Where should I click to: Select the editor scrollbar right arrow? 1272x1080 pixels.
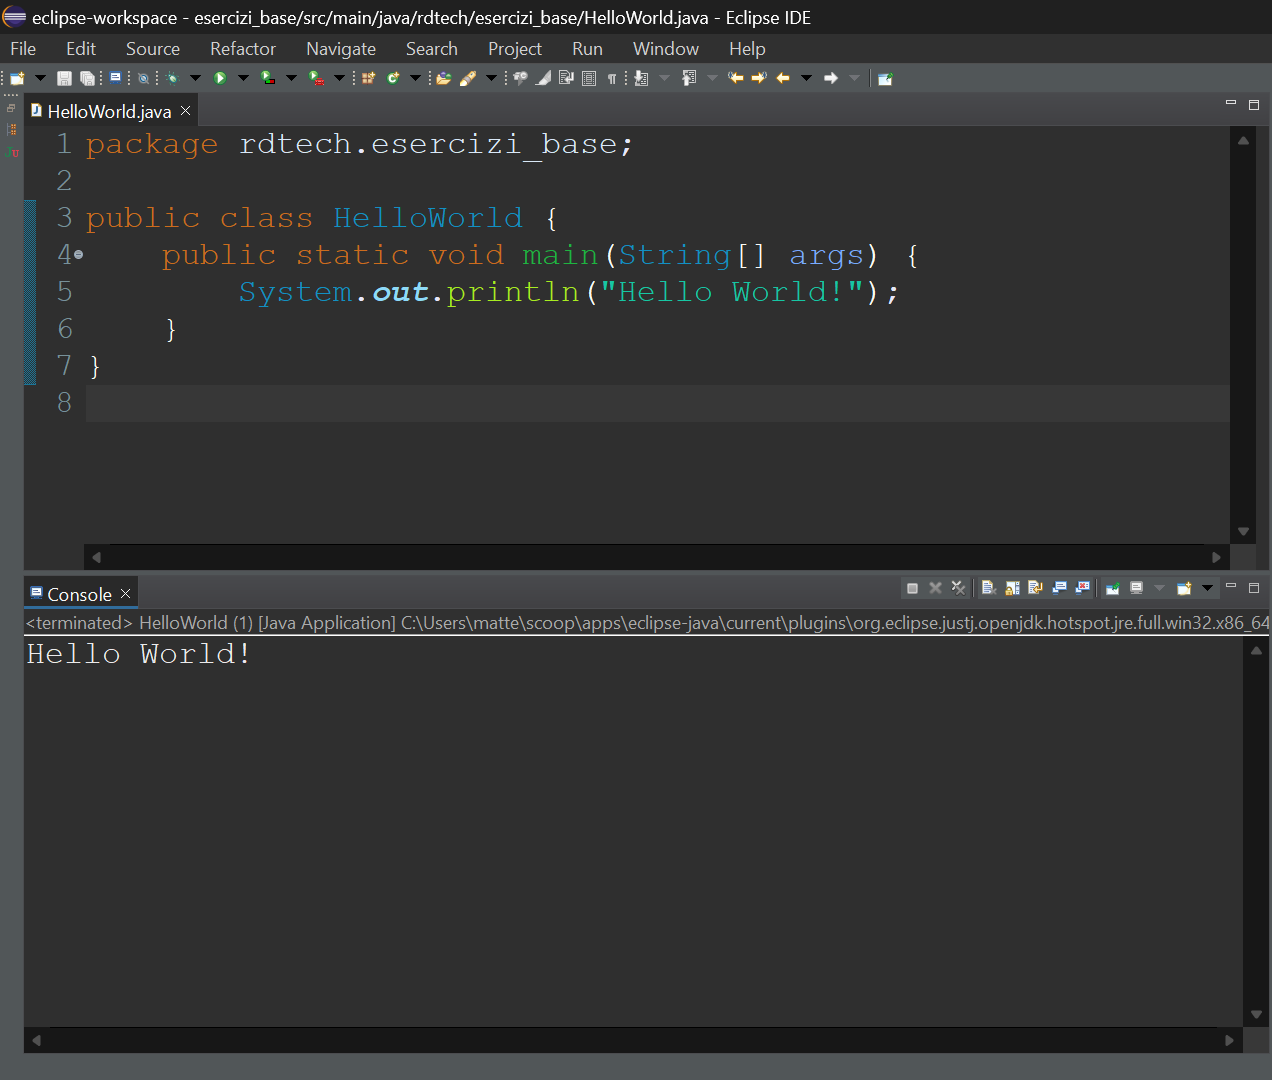tap(1216, 557)
